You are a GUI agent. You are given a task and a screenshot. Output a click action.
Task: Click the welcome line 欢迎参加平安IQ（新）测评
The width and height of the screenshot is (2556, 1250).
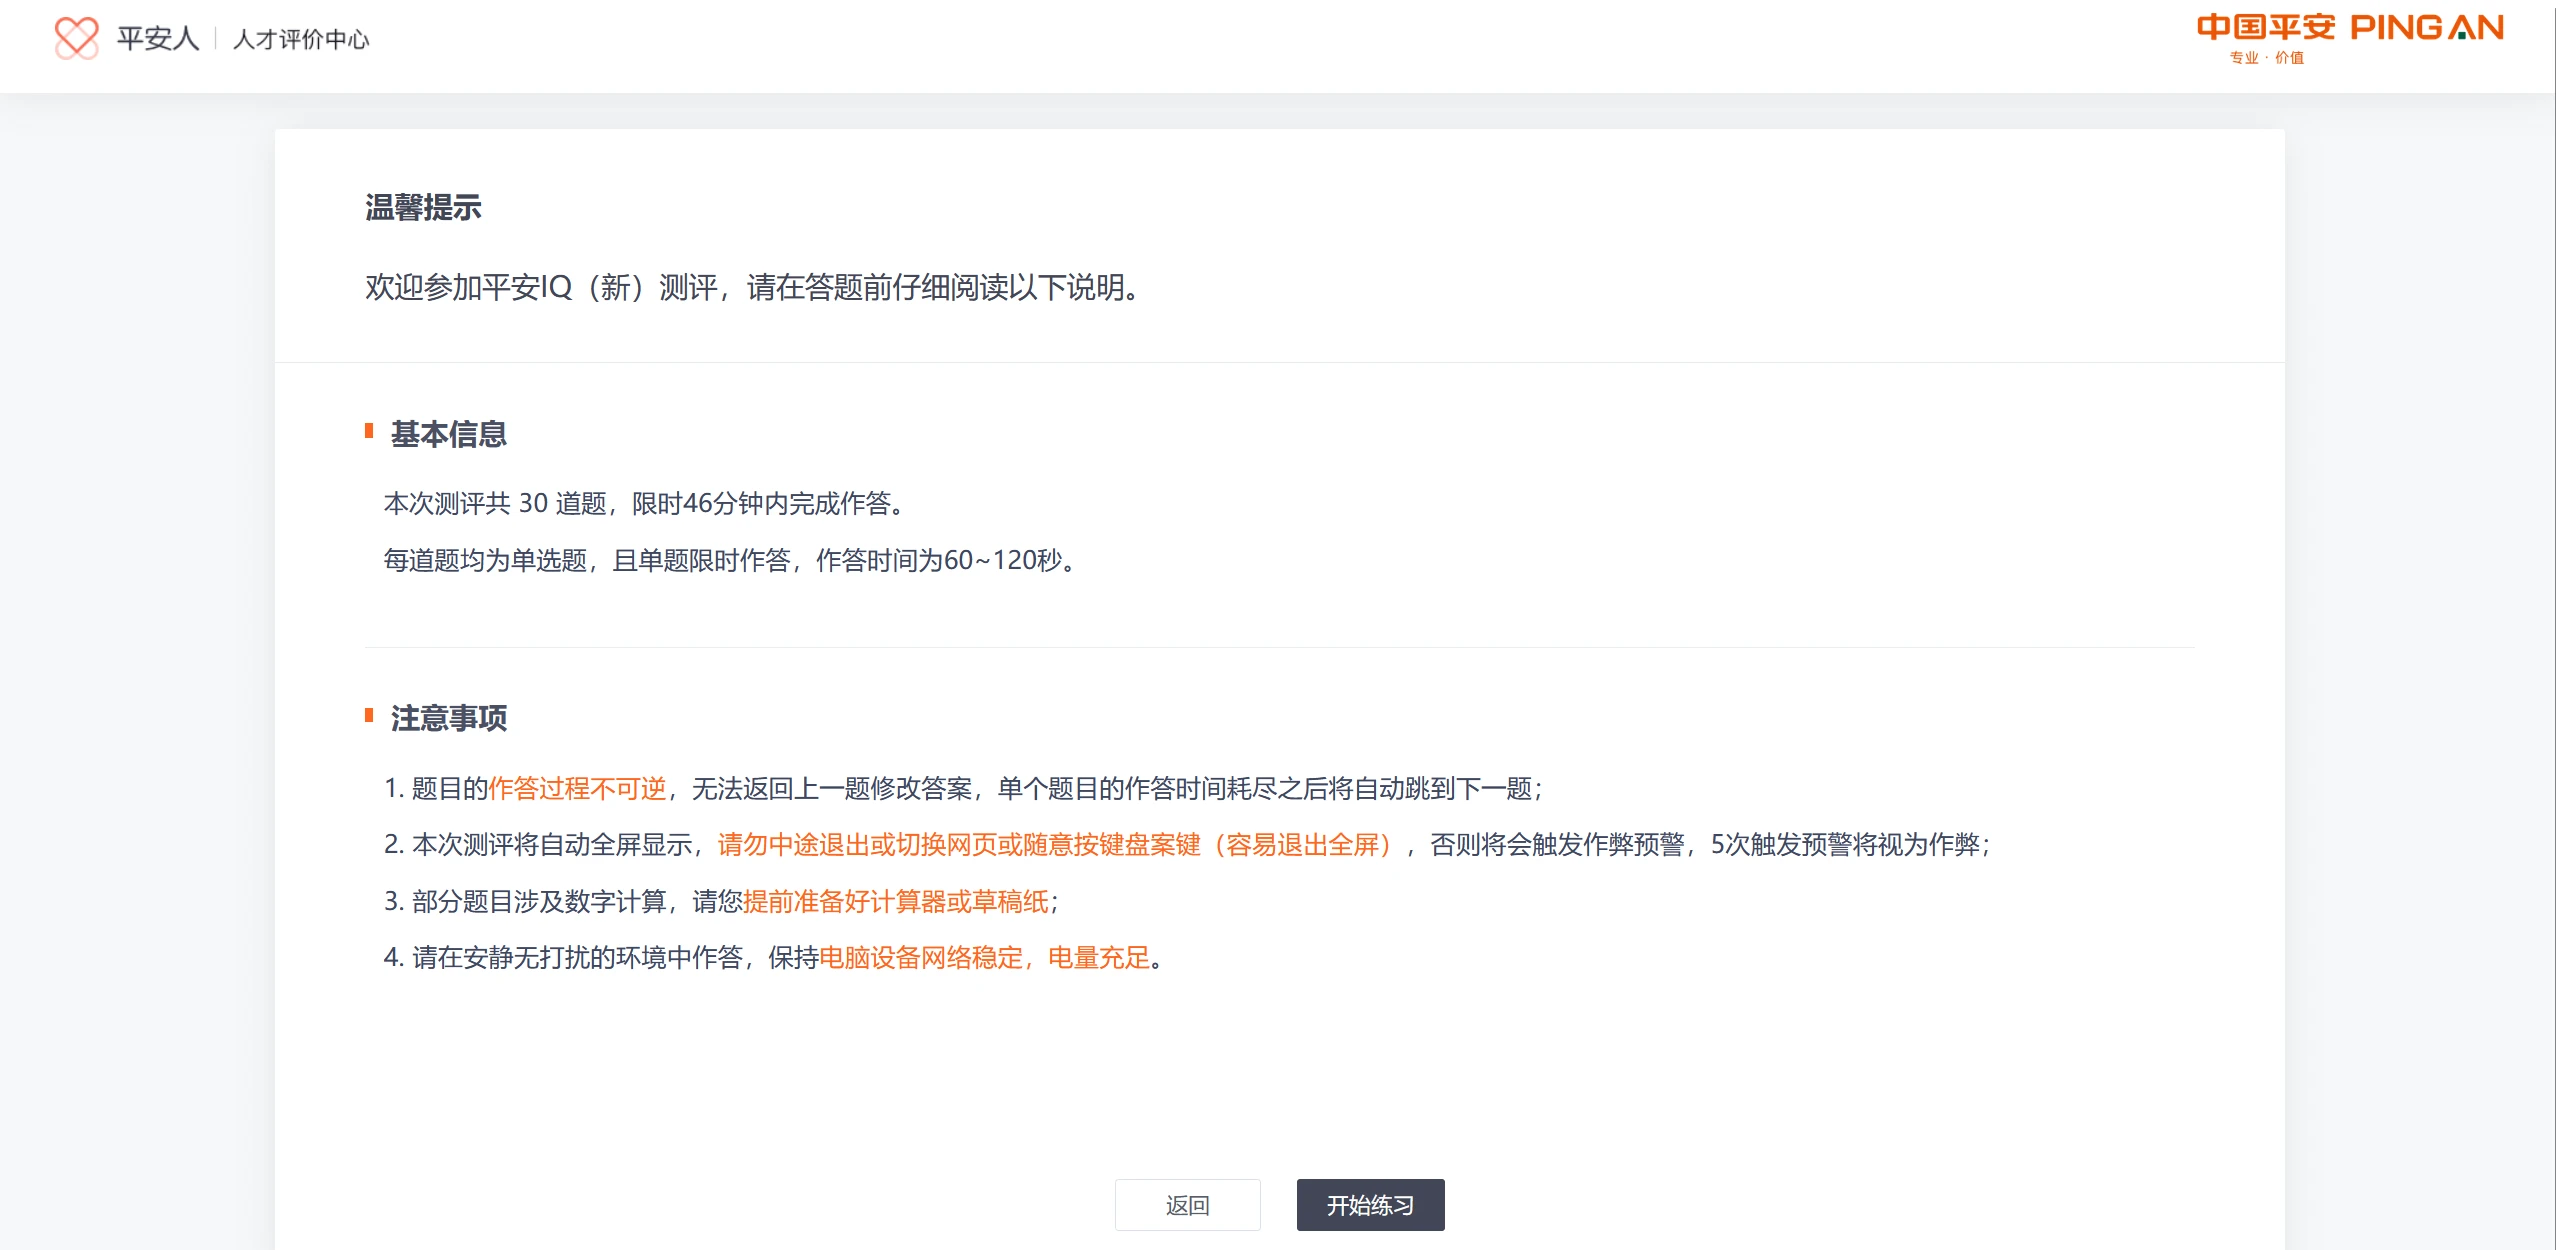click(x=753, y=288)
